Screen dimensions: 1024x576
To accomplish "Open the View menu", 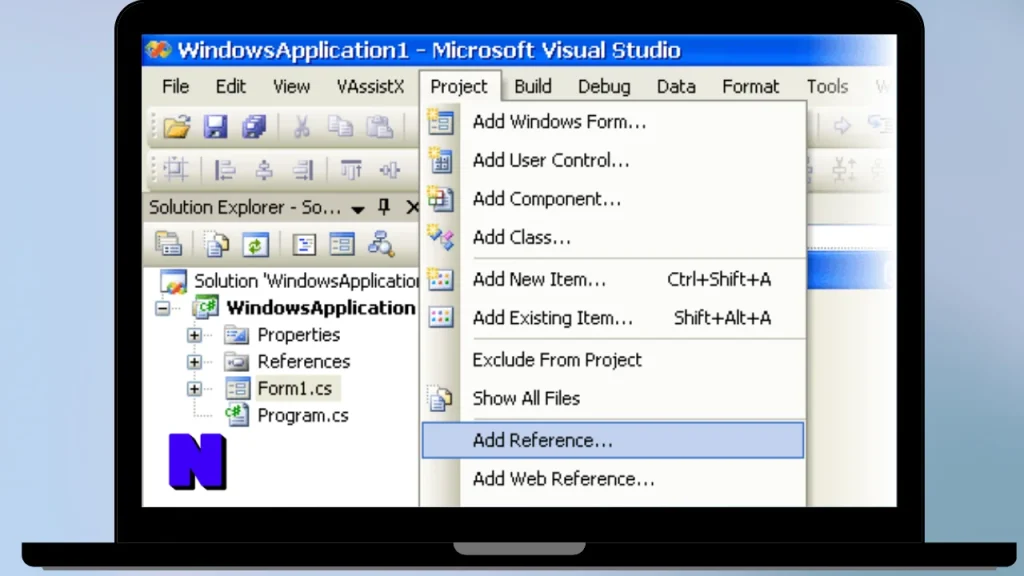I will [291, 87].
